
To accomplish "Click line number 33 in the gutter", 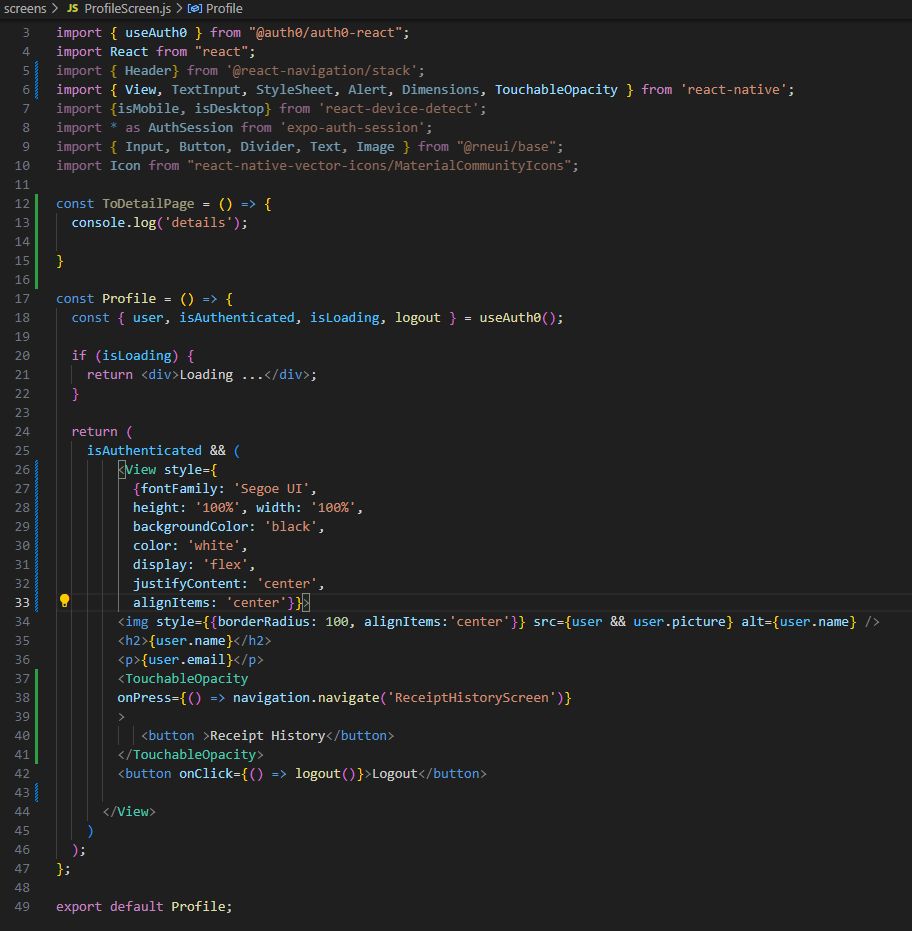I will pyautogui.click(x=22, y=603).
